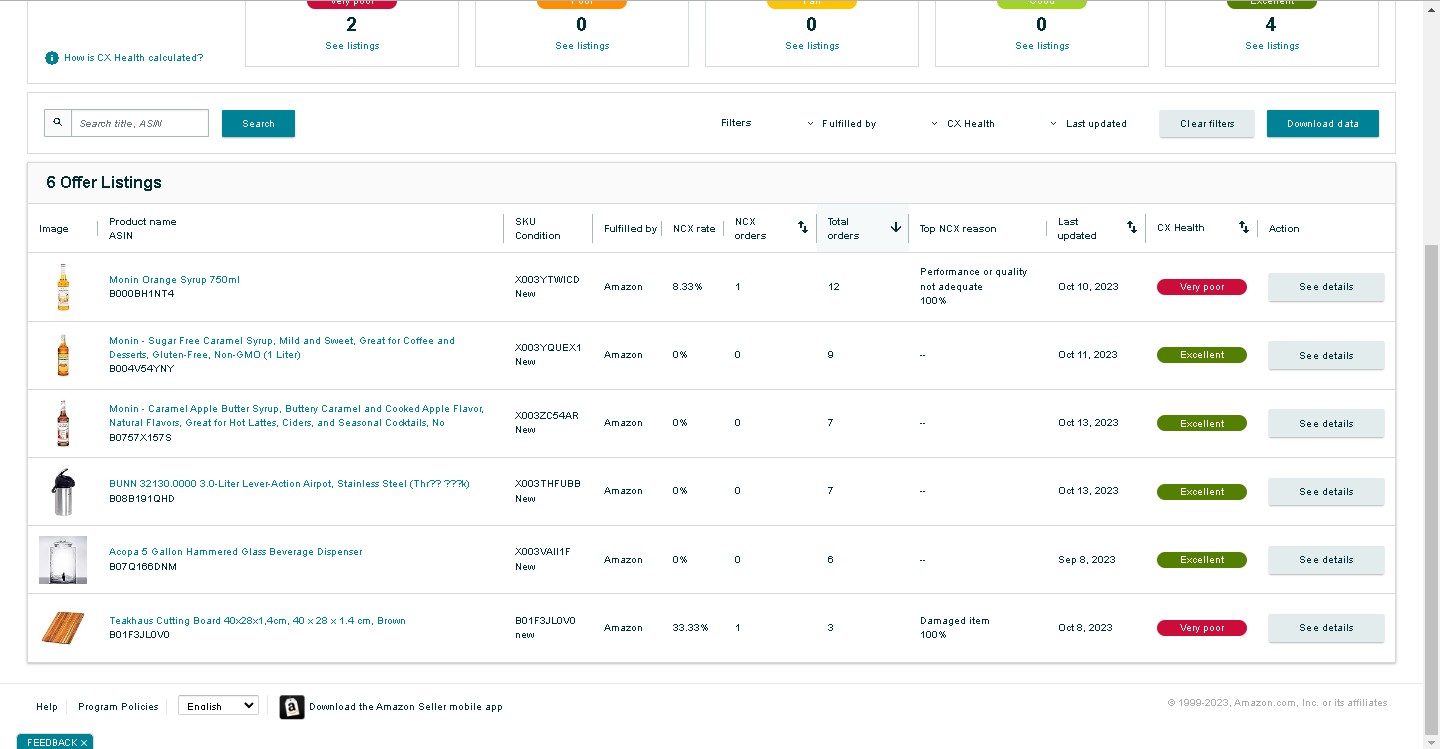Click the Damaged item top NCX reason

(955, 621)
